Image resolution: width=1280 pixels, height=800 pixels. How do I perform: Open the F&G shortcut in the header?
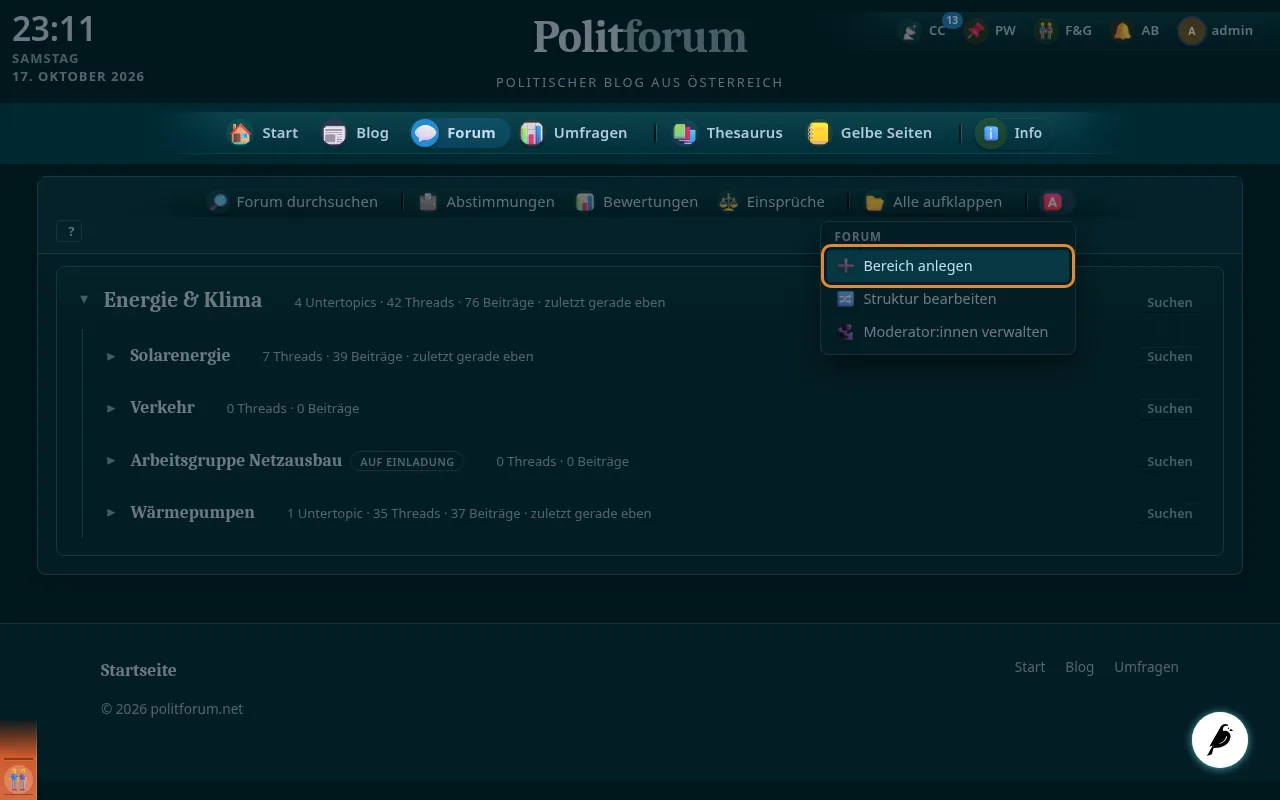pyautogui.click(x=1064, y=31)
